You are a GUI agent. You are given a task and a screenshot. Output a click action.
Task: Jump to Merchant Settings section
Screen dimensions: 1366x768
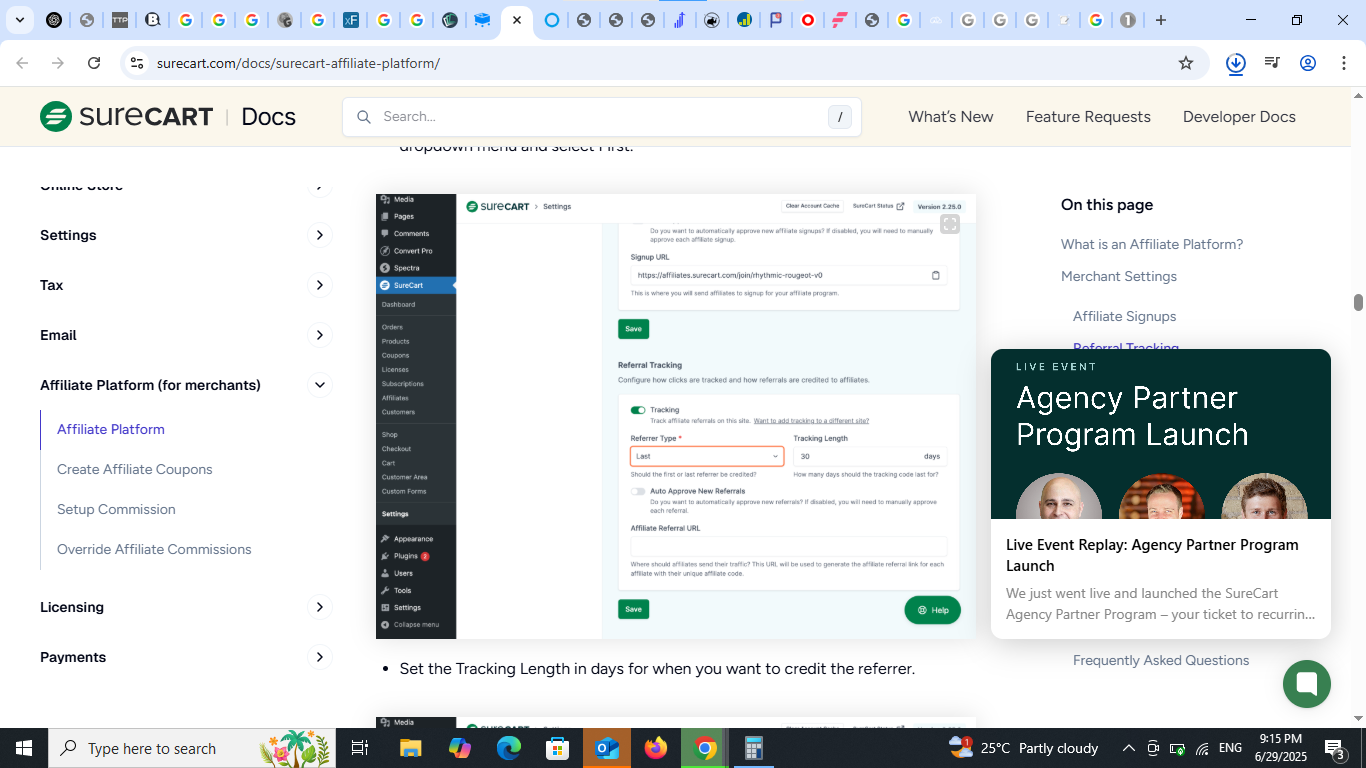point(1119,276)
